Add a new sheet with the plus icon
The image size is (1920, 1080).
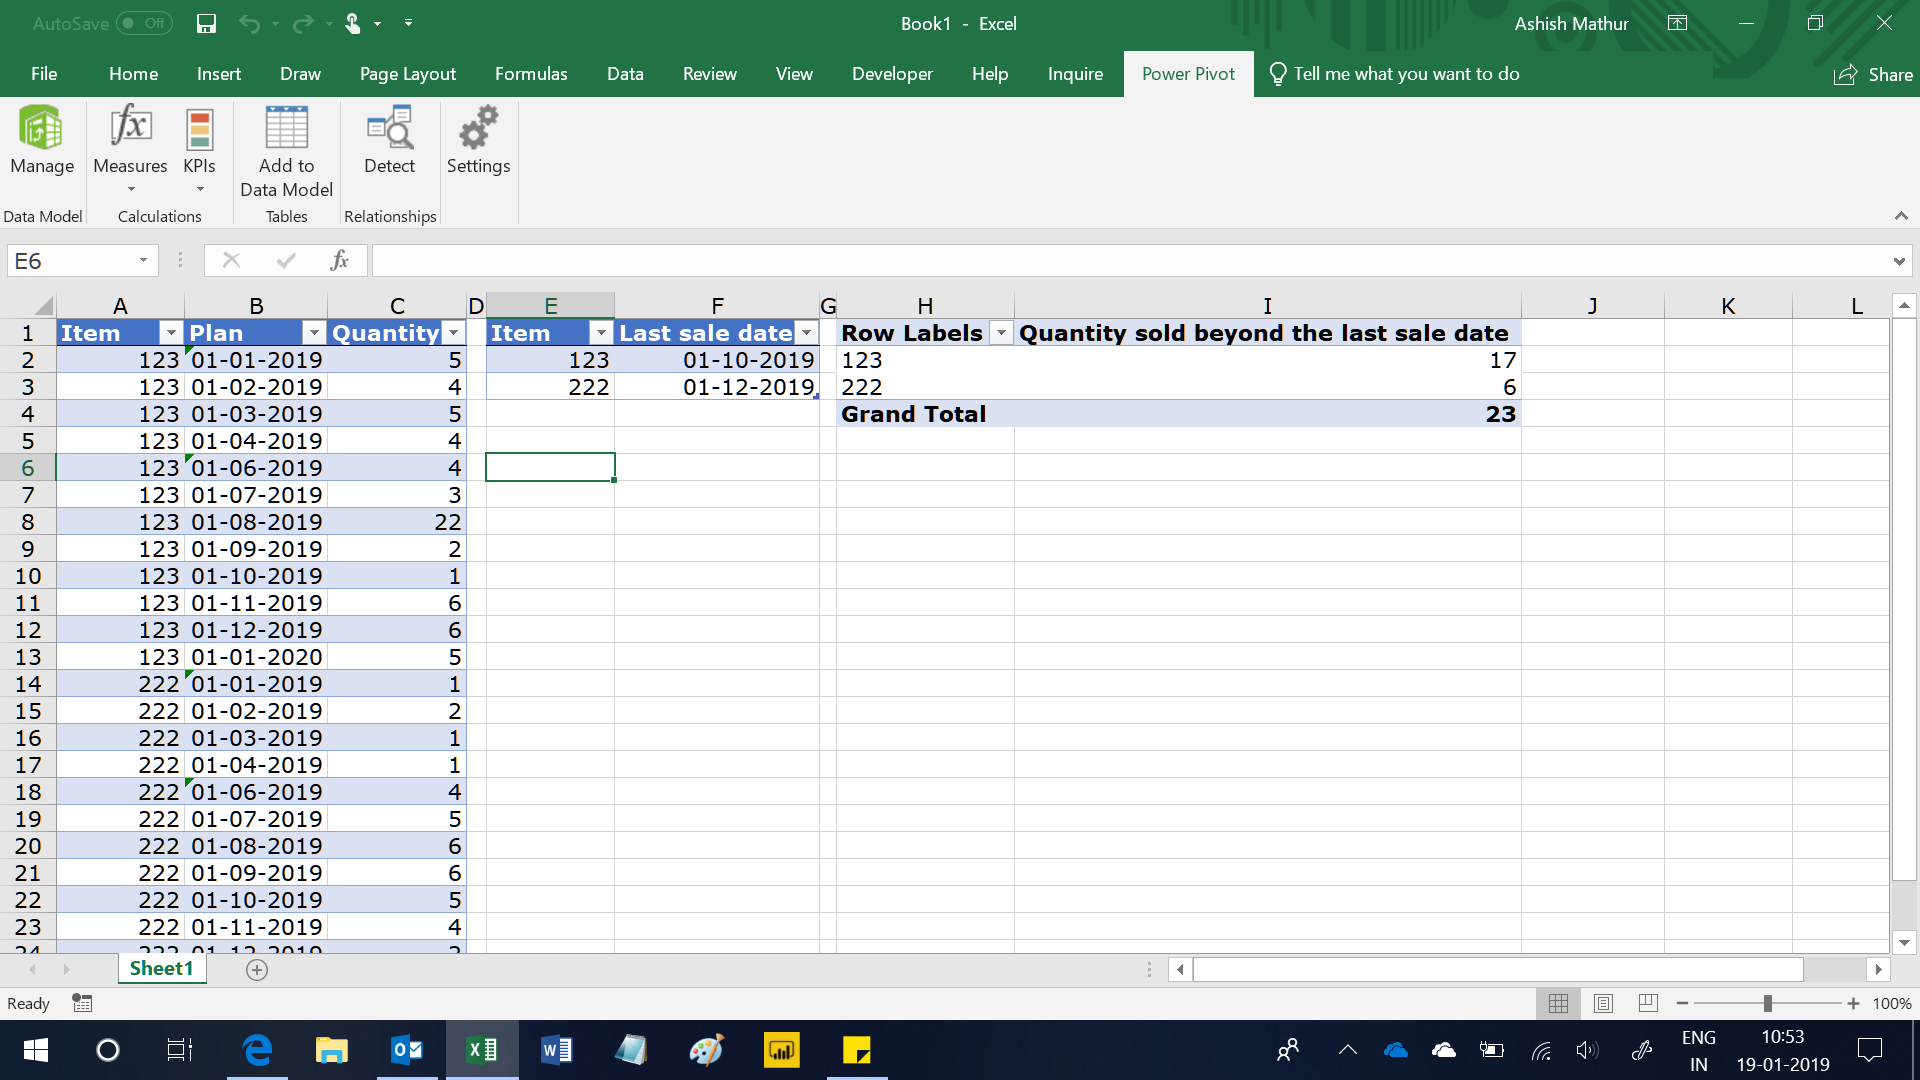pos(257,970)
